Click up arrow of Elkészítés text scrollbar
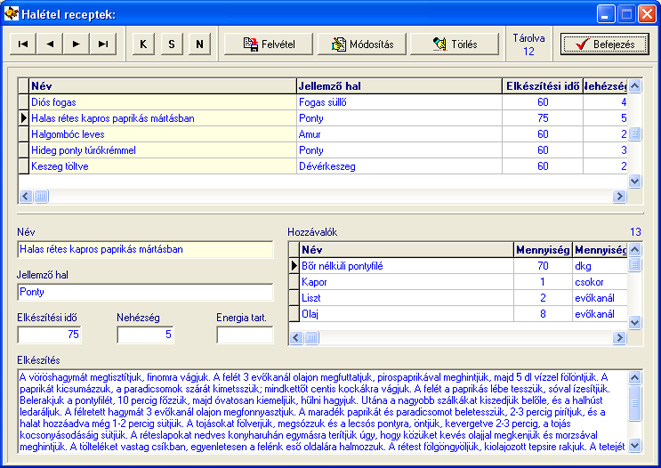Image resolution: width=661 pixels, height=468 pixels. 635,377
